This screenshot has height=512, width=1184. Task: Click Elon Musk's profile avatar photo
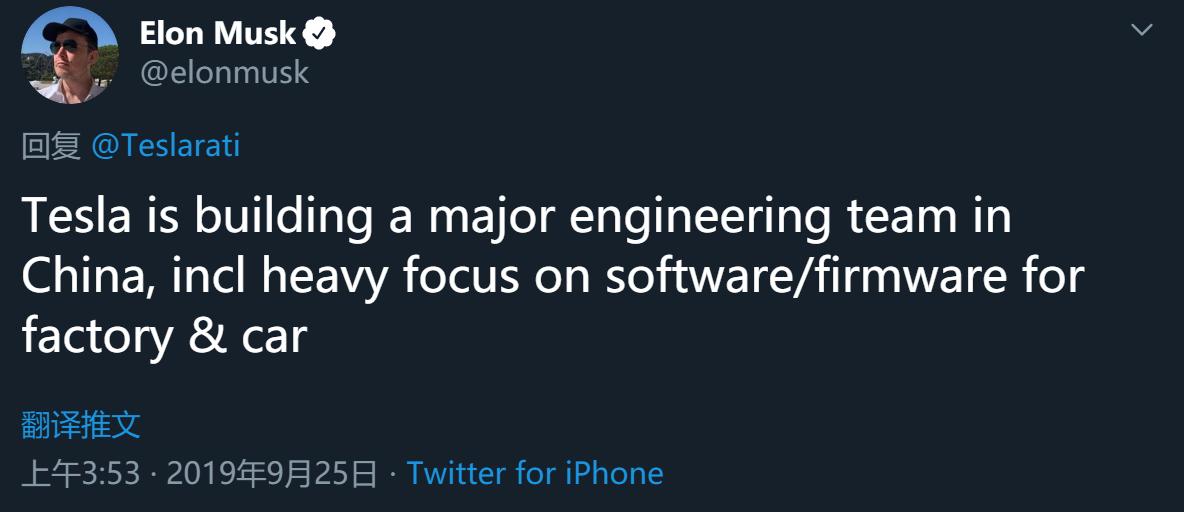coord(68,56)
